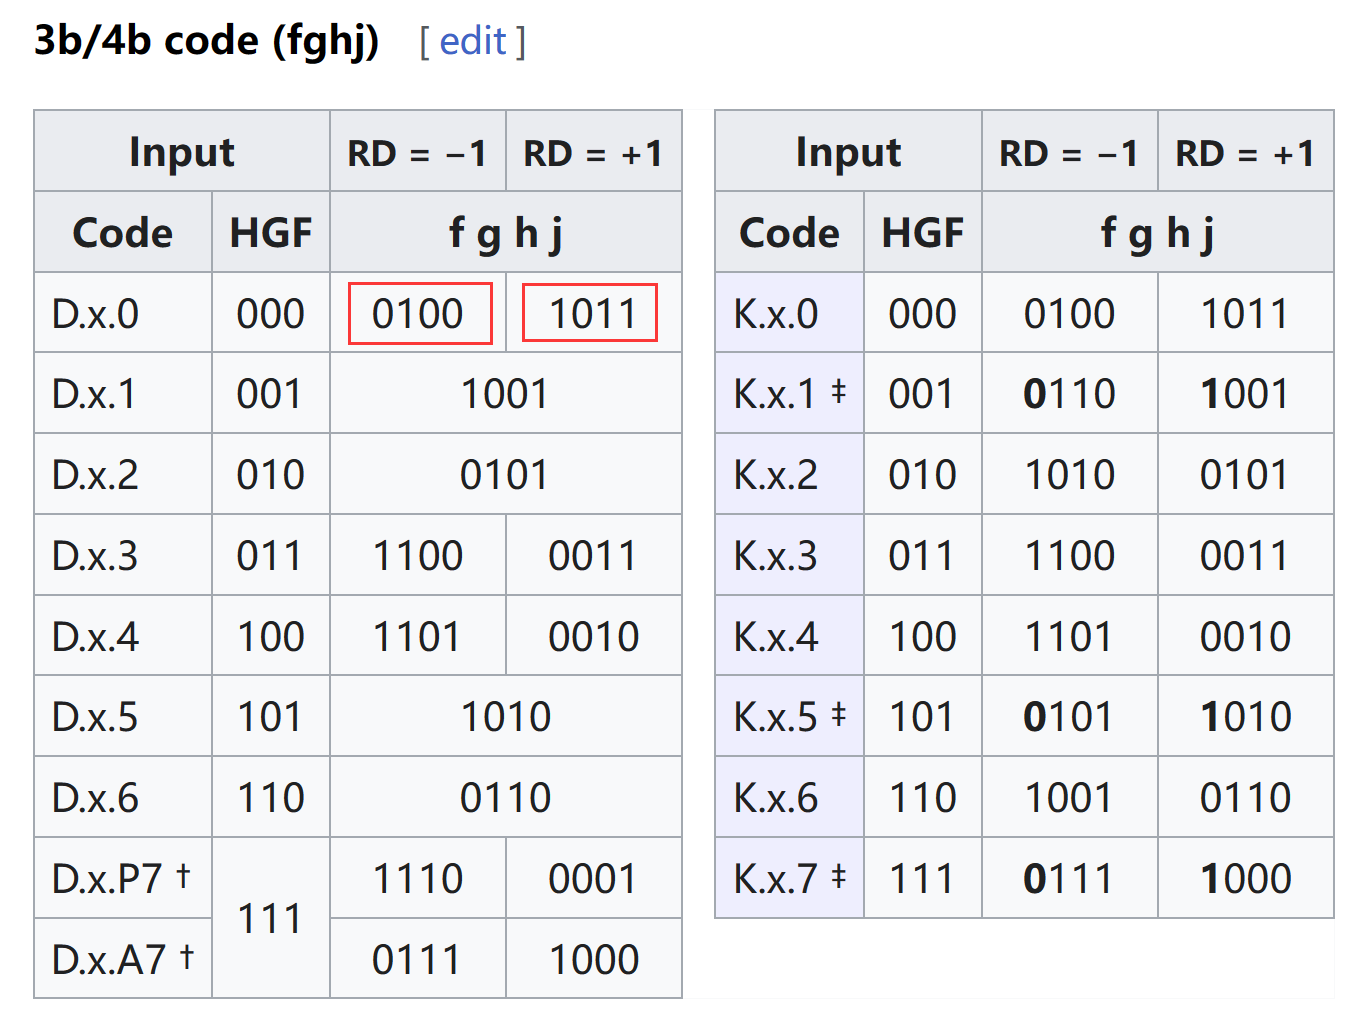The height and width of the screenshot is (1028, 1362).
Task: Select the merged 1010 cell in the D.x.5 row
Action: [x=505, y=717]
